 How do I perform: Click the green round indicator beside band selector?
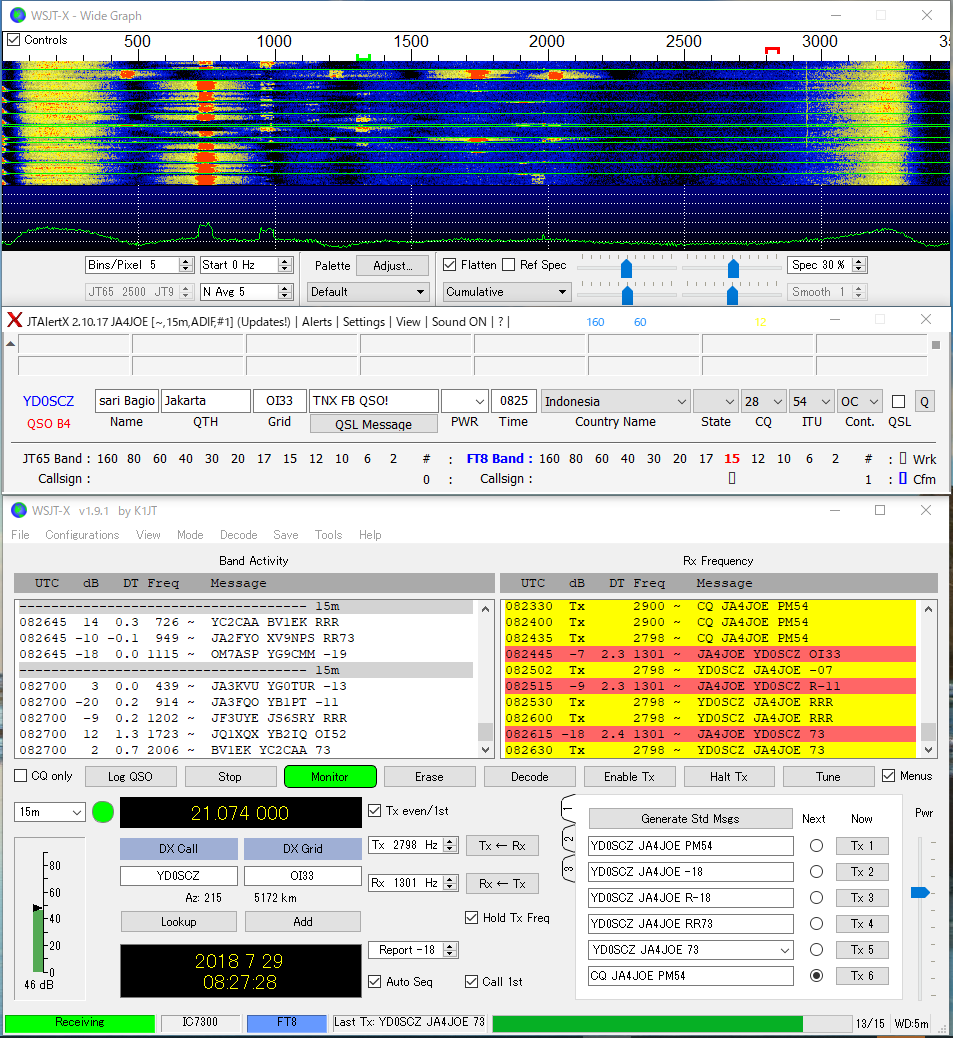[103, 812]
